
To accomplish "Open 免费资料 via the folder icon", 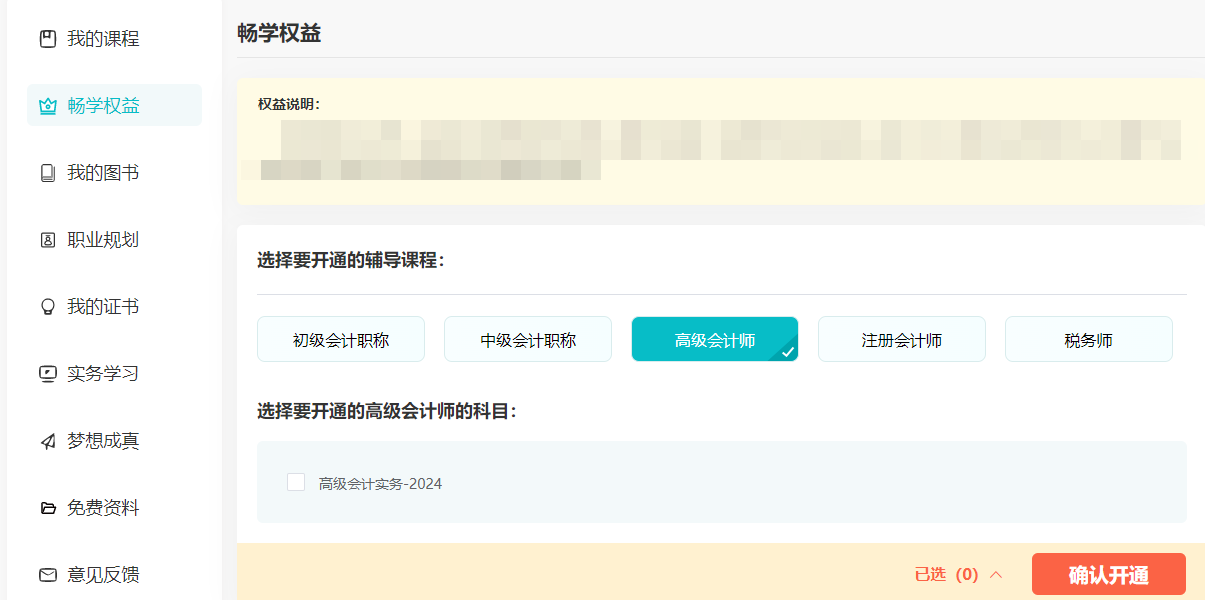I will tap(46, 507).
